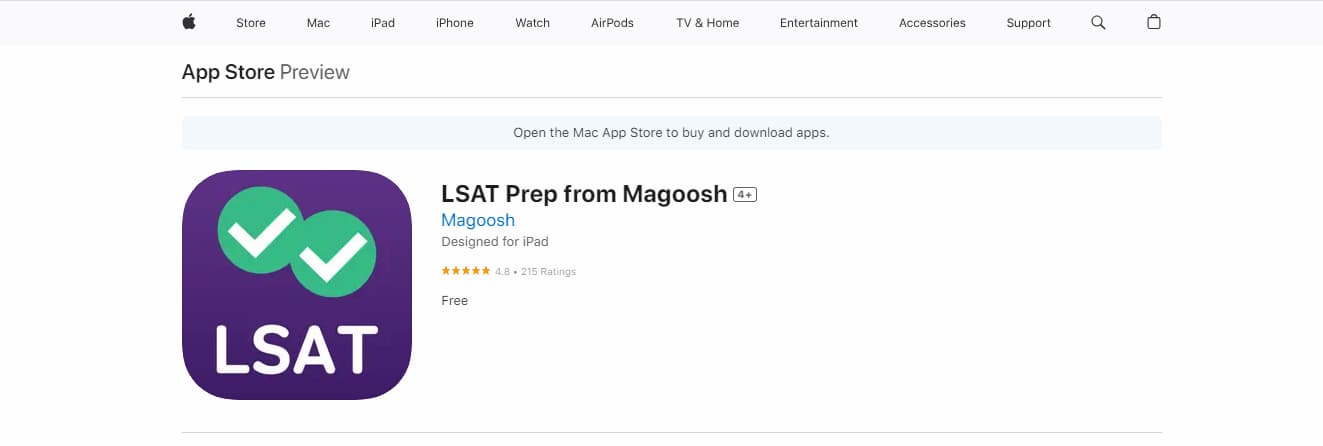Open the Store menu

coord(251,23)
